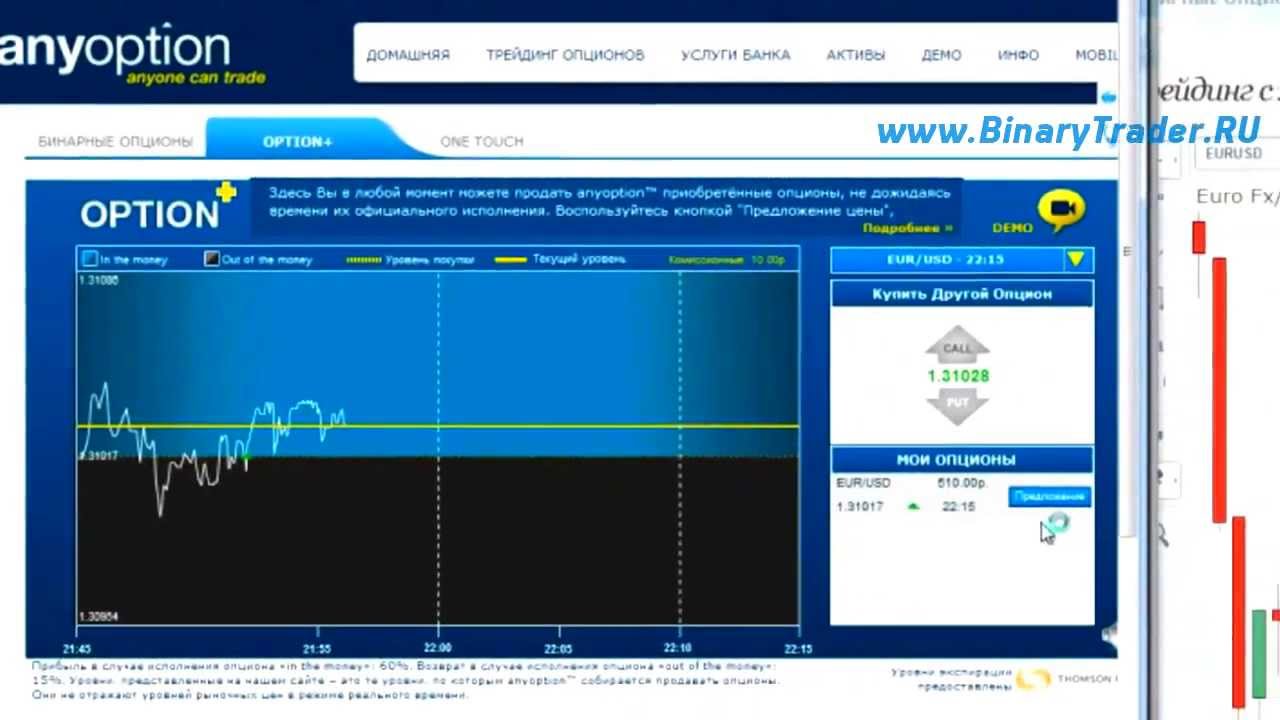Open the АКТИВЫ menu item

[856, 55]
